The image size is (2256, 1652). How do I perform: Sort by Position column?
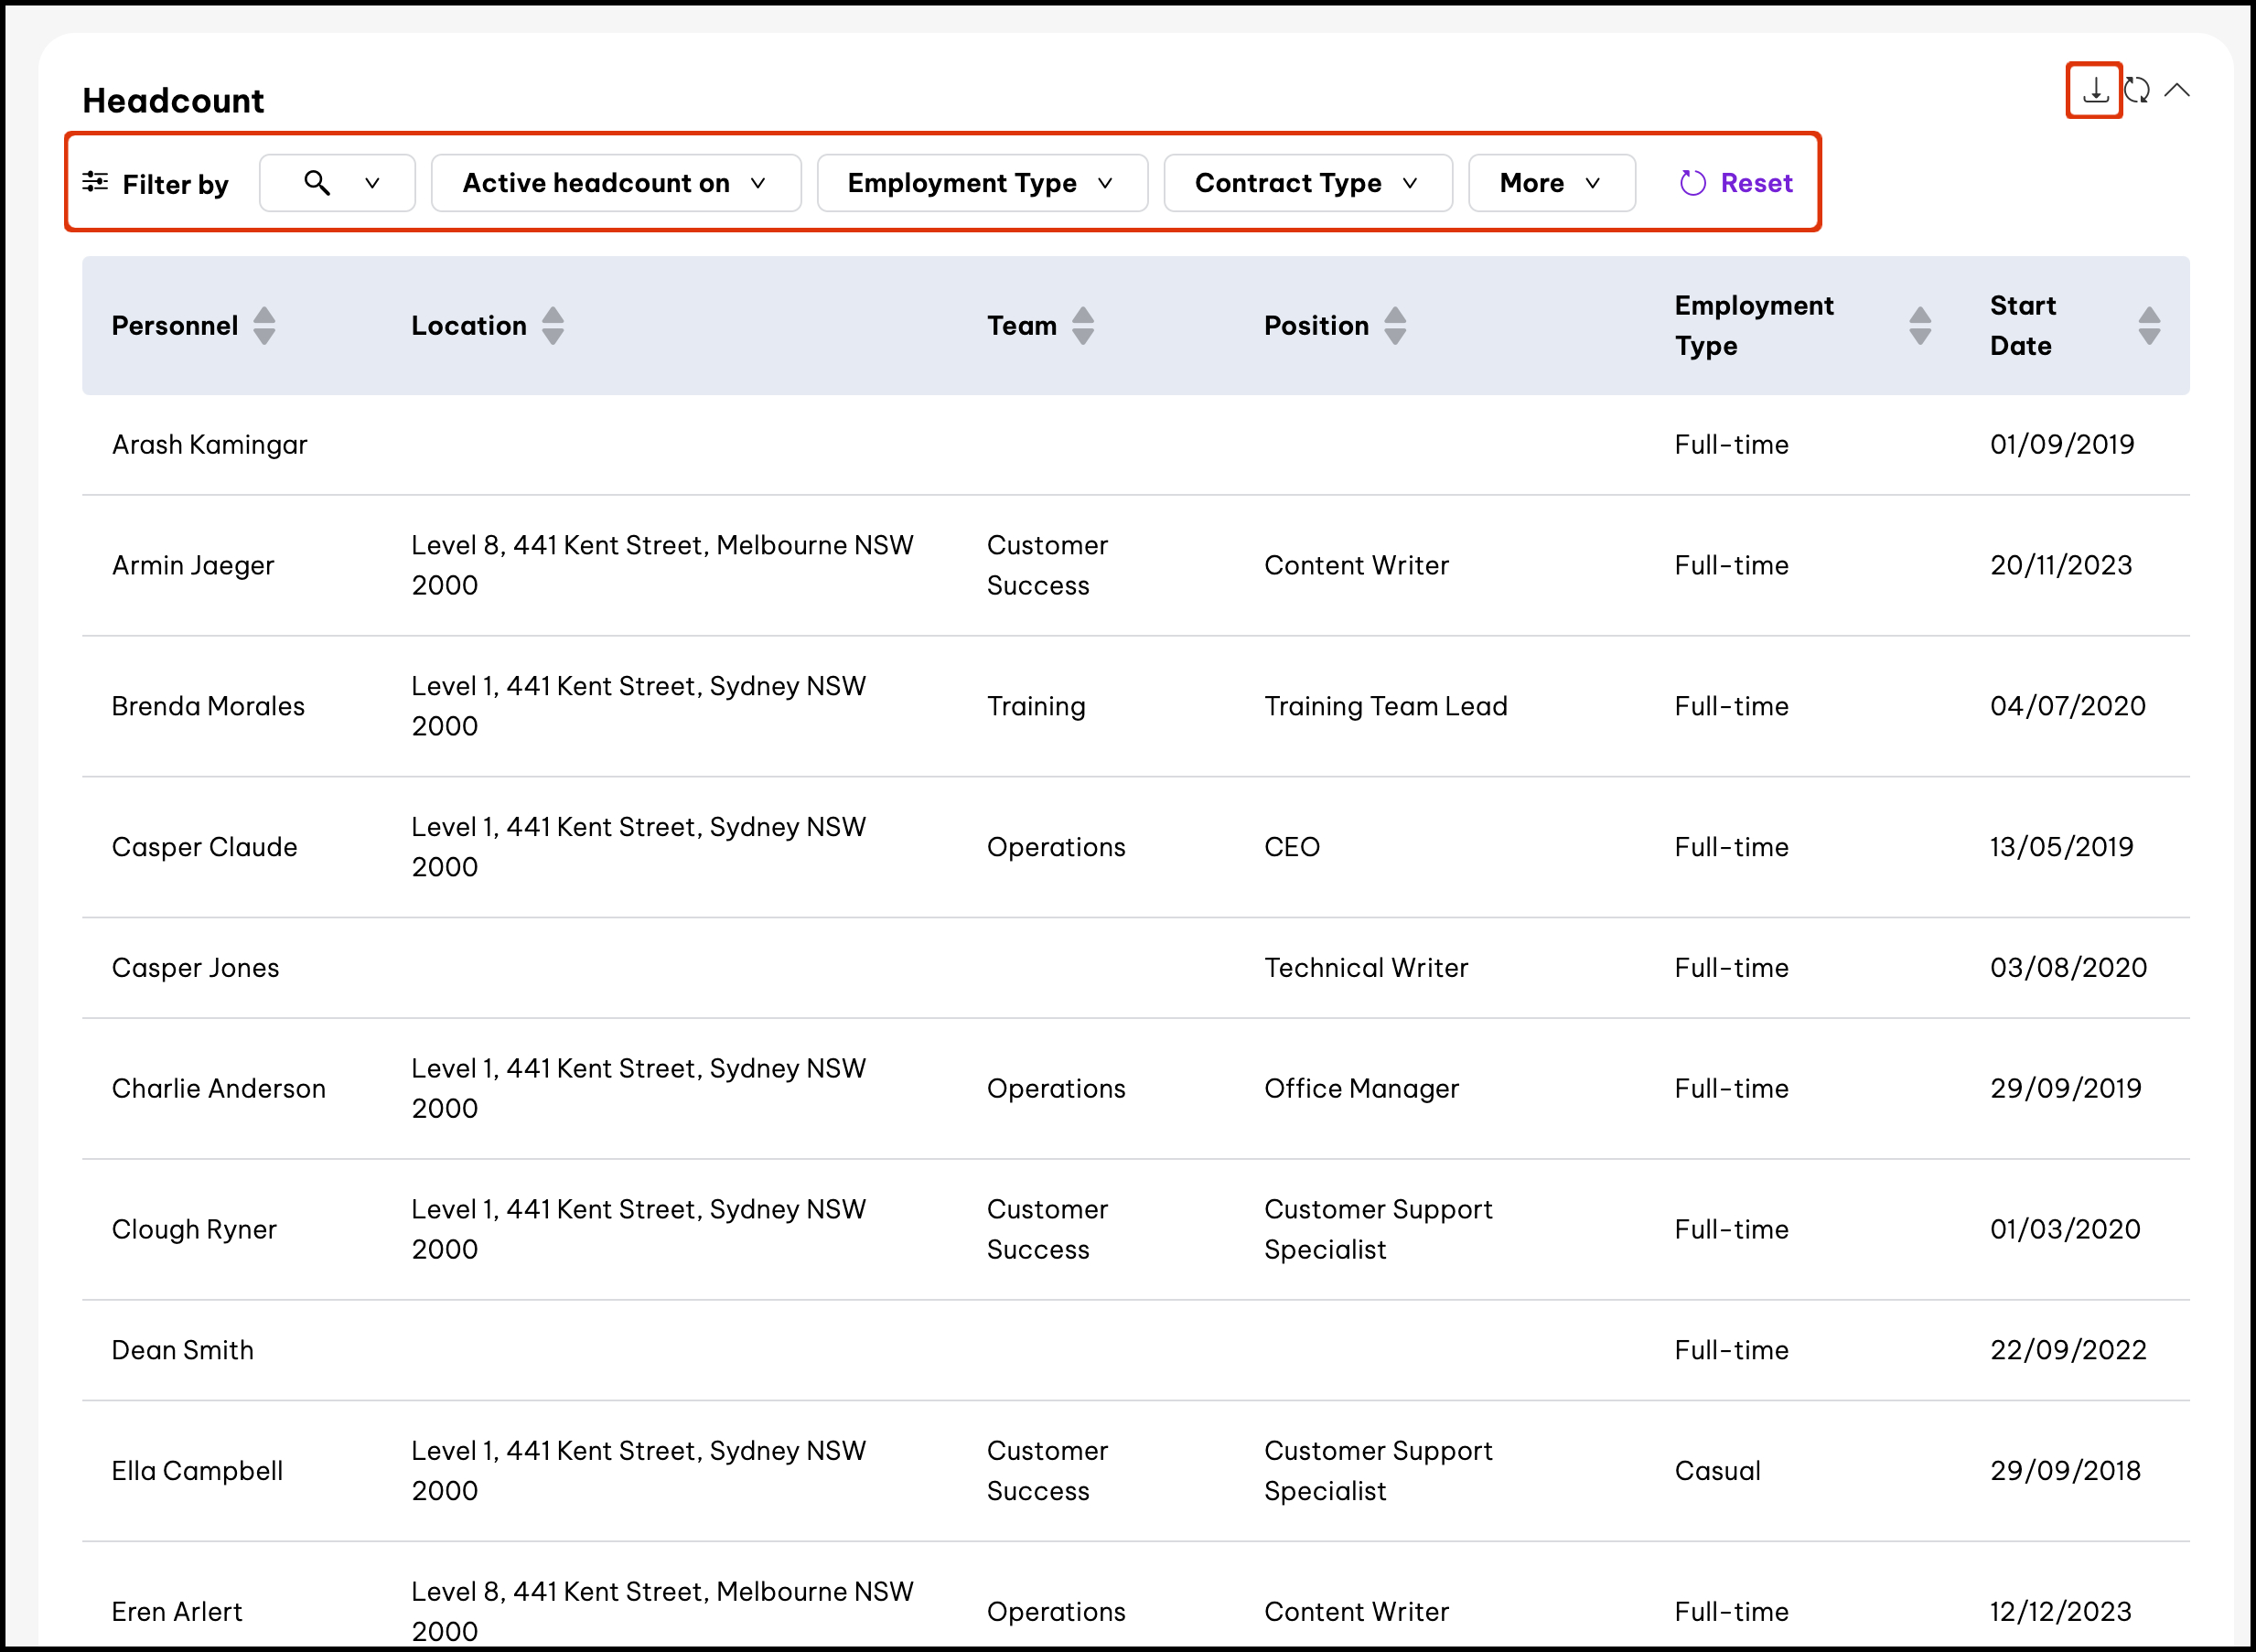[1395, 326]
